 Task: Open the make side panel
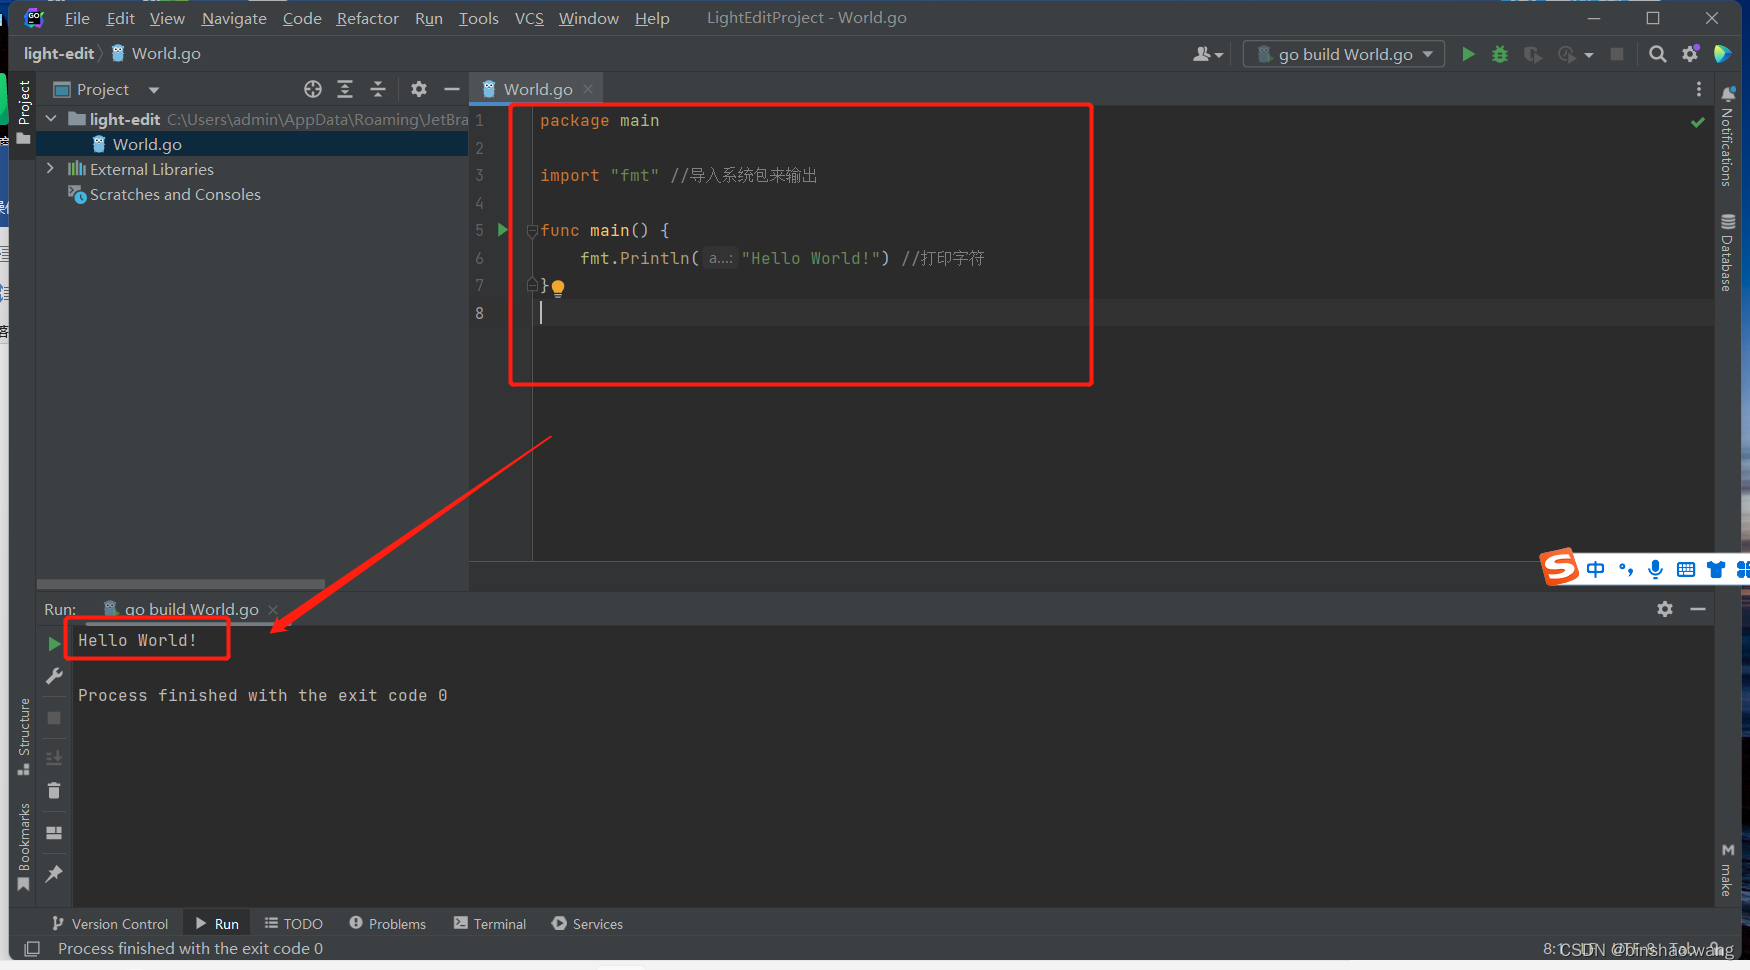[1727, 870]
